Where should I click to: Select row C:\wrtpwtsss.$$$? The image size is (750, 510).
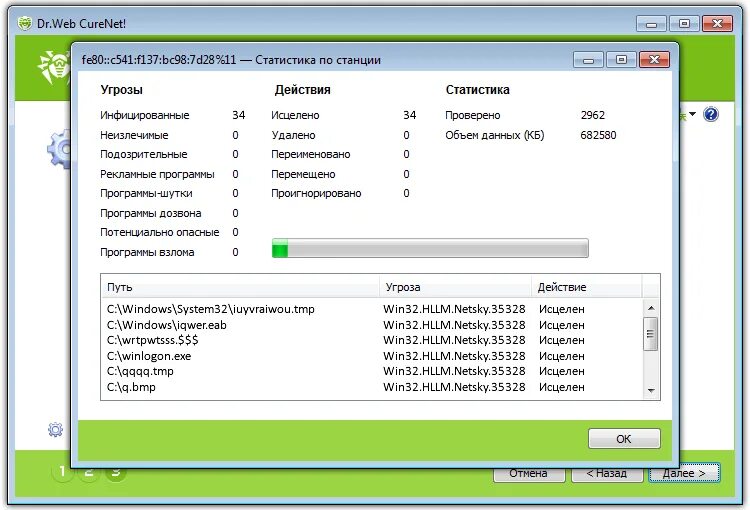[372, 340]
